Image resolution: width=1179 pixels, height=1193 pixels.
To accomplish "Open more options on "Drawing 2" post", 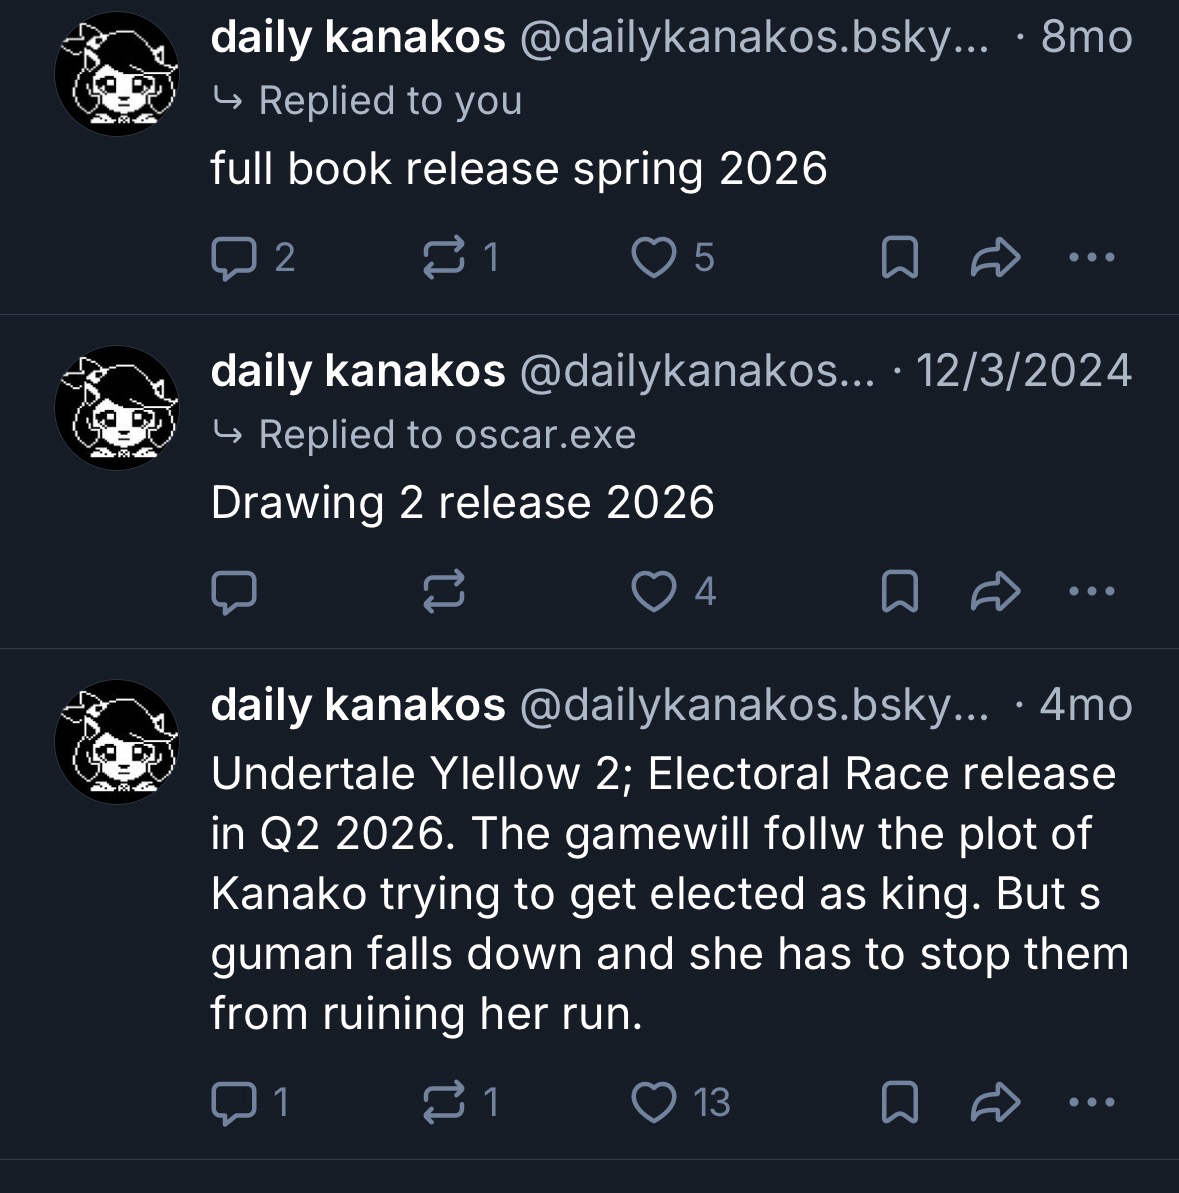I will 1090,592.
